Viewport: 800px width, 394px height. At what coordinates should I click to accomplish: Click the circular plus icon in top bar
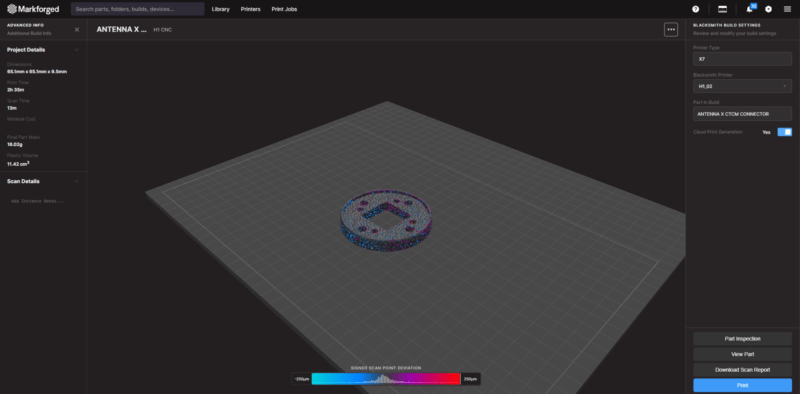pyautogui.click(x=768, y=9)
